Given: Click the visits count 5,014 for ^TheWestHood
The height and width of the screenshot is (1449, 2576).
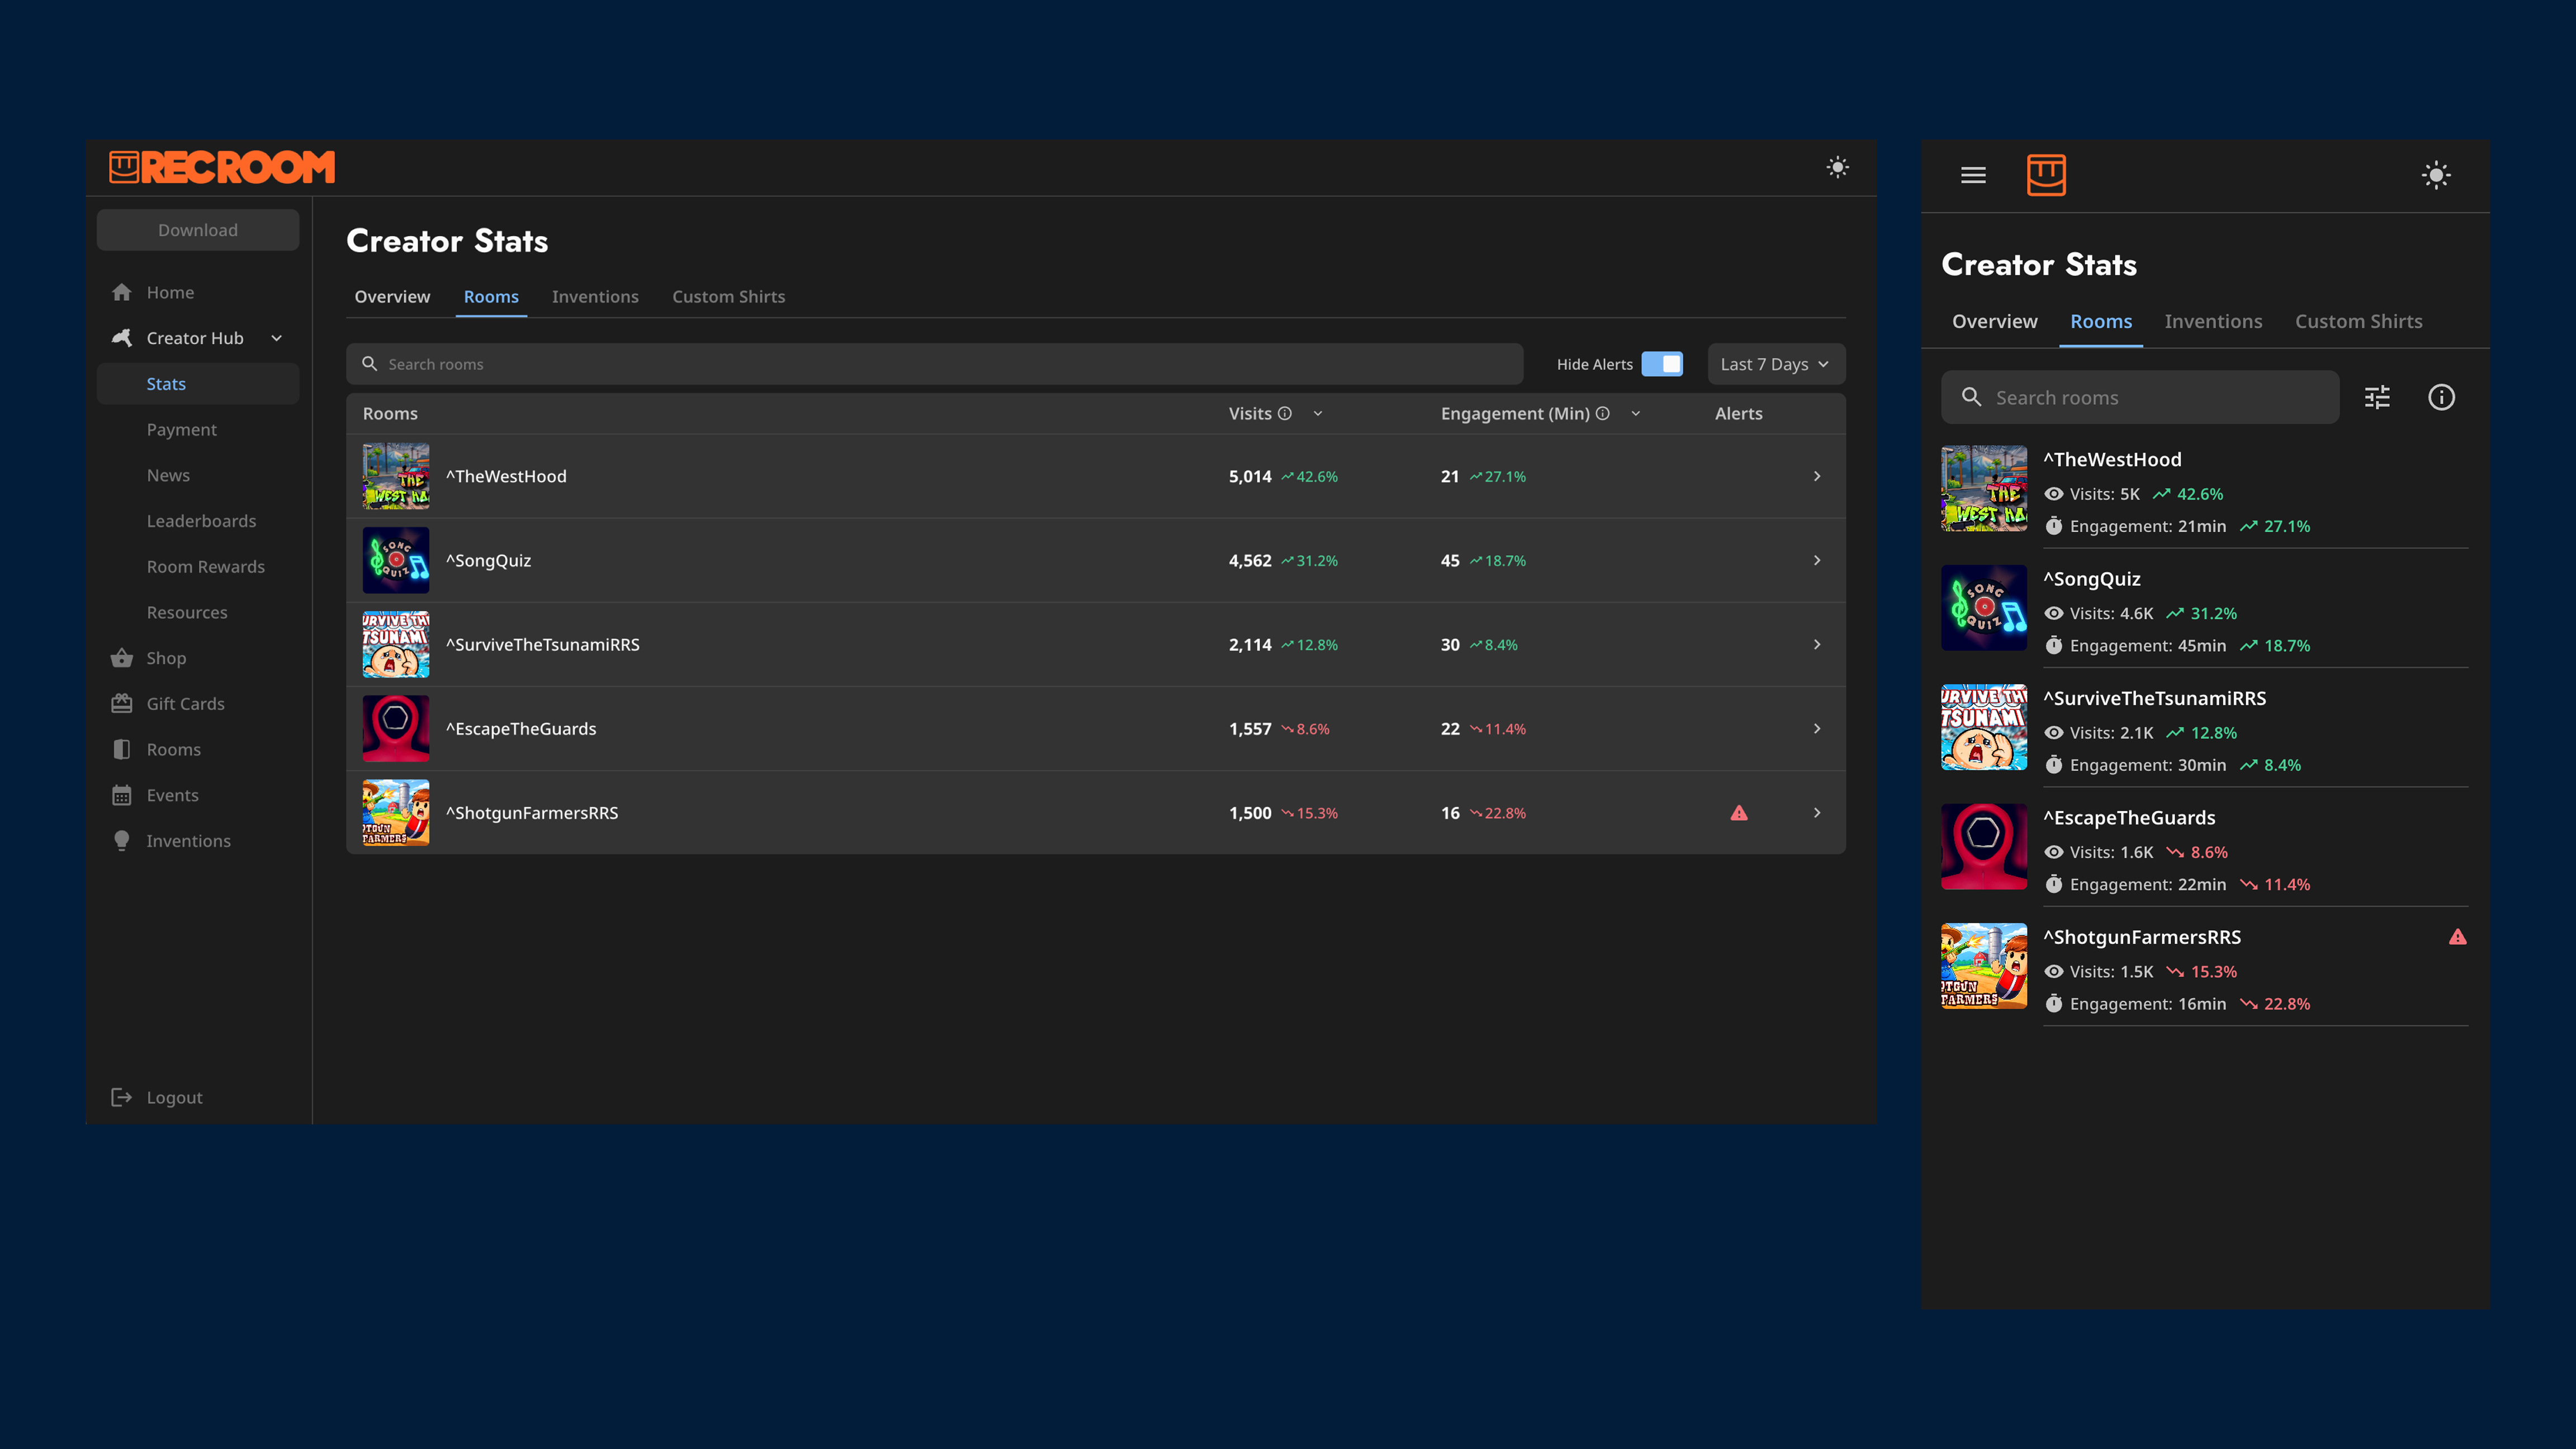Looking at the screenshot, I should [1250, 476].
